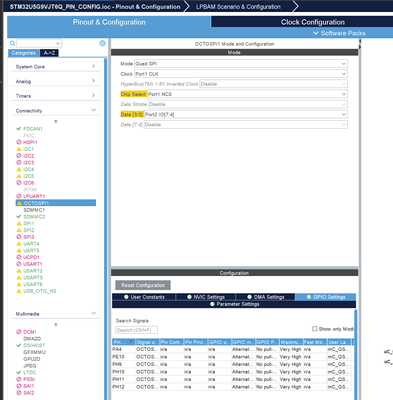Switch to the Clock Configuration tab
The height and width of the screenshot is (400, 393).
coord(312,22)
